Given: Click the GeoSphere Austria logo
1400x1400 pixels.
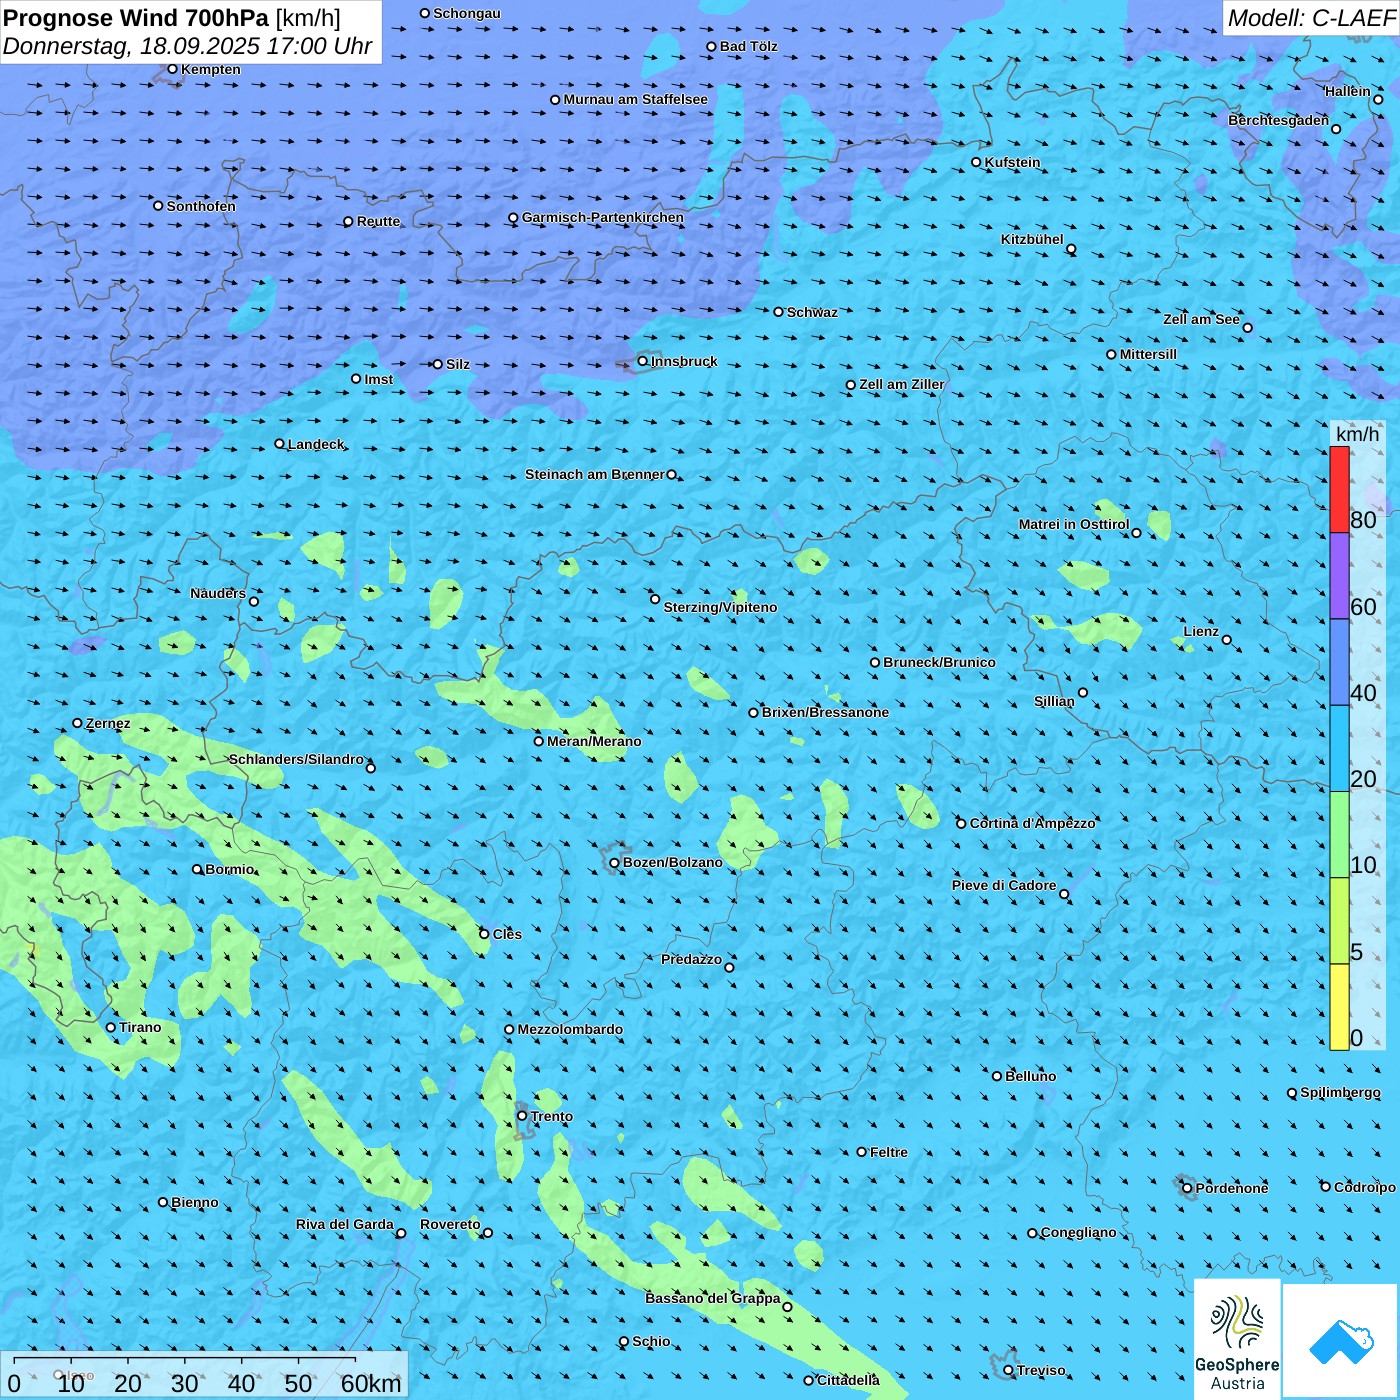Looking at the screenshot, I should [x=1237, y=1338].
